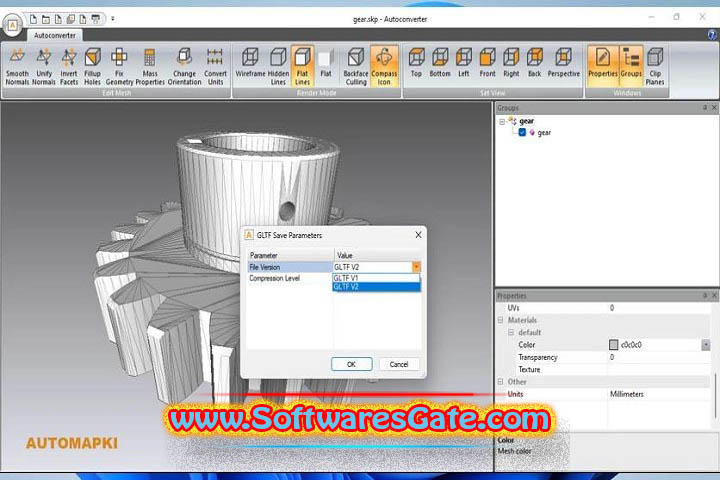Viewport: 720px width, 480px height.
Task: Click the UVs property row
Action: click(604, 308)
